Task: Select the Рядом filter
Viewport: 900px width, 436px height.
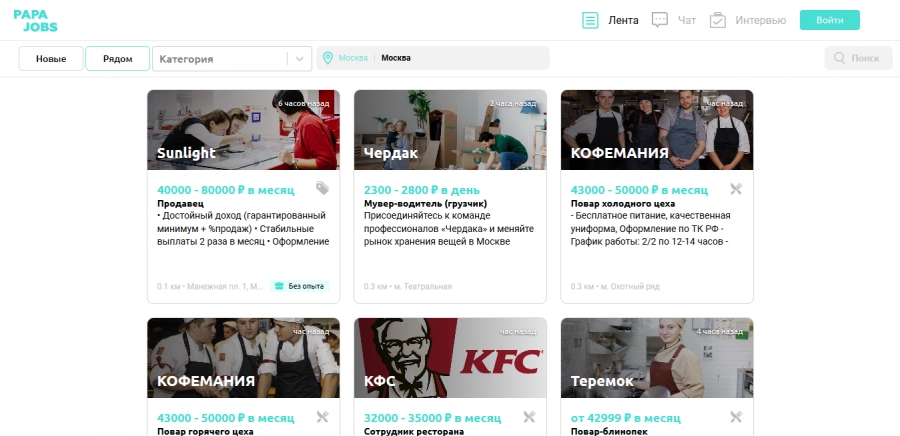Action: pyautogui.click(x=118, y=59)
